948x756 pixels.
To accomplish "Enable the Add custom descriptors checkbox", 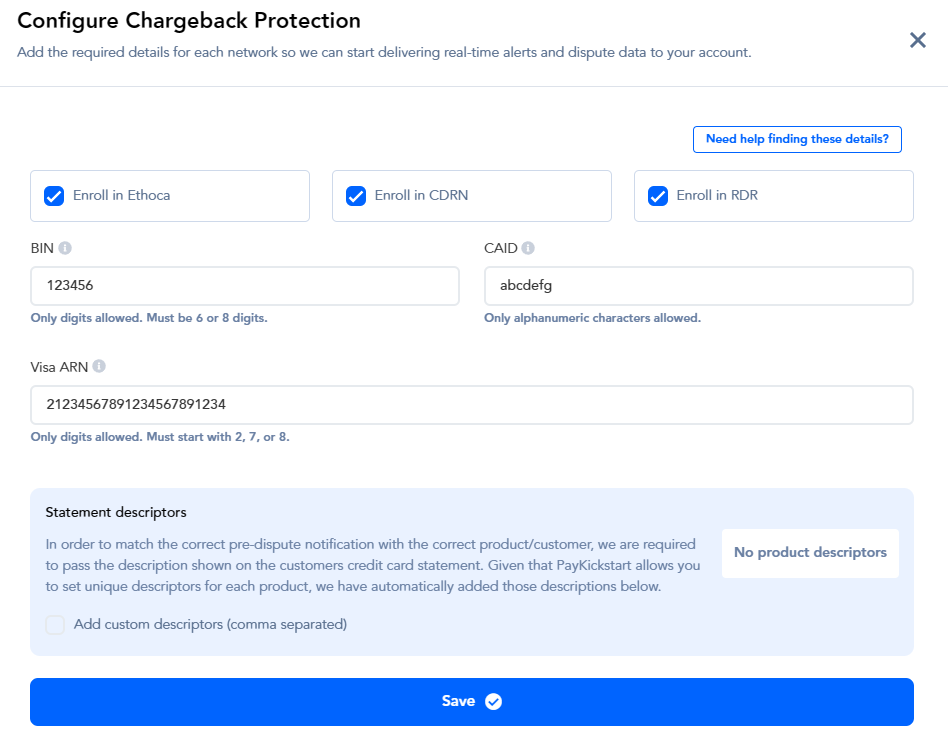I will (x=55, y=625).
